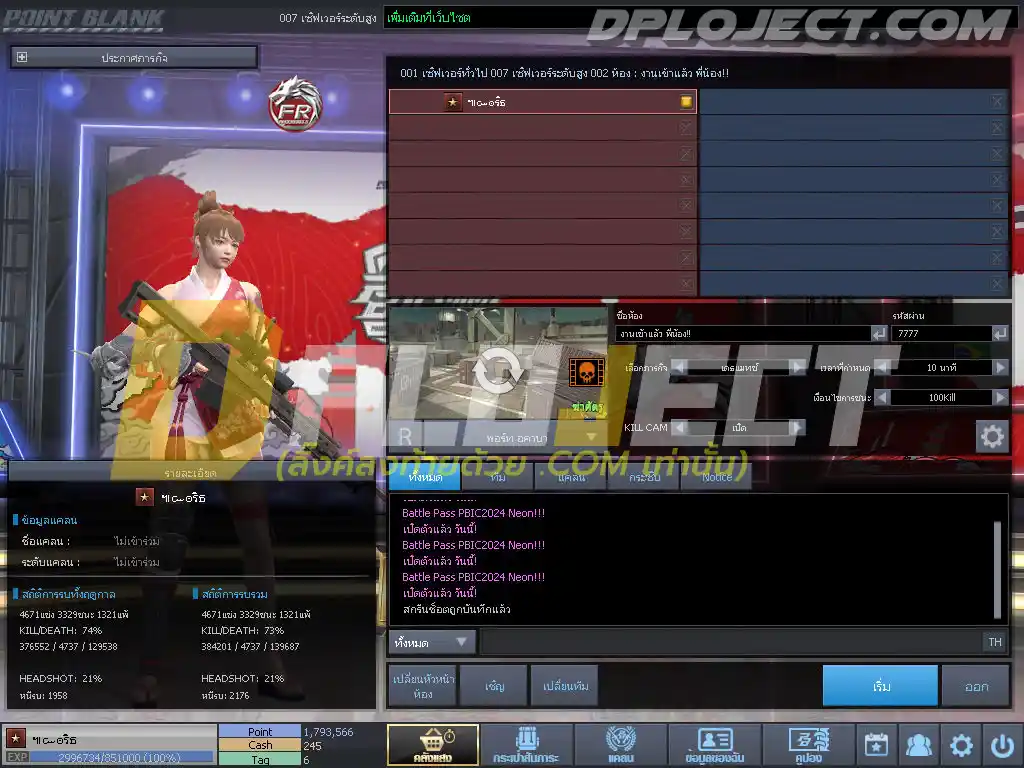The width and height of the screenshot is (1024, 768).
Task: Click the EXP progress bar
Action: click(x=121, y=757)
